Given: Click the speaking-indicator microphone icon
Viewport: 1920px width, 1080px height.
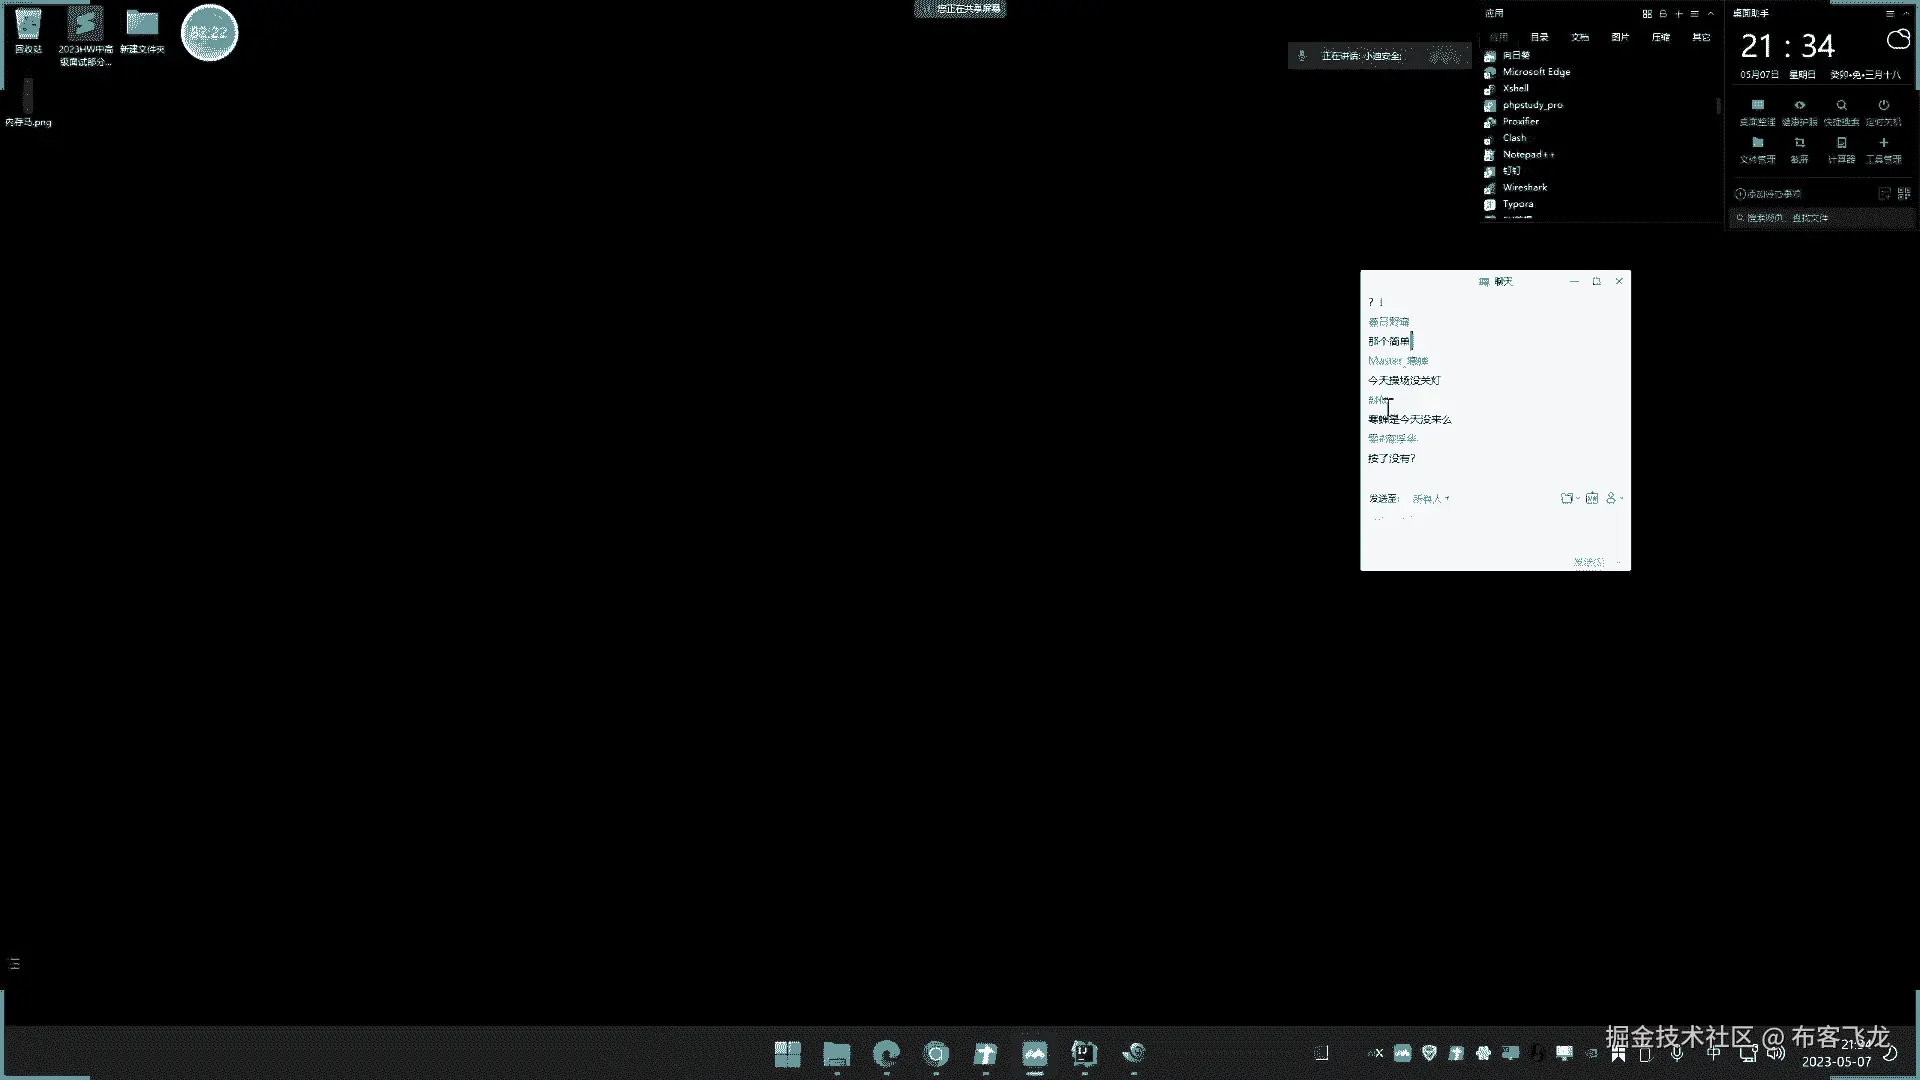Looking at the screenshot, I should pos(1301,56).
